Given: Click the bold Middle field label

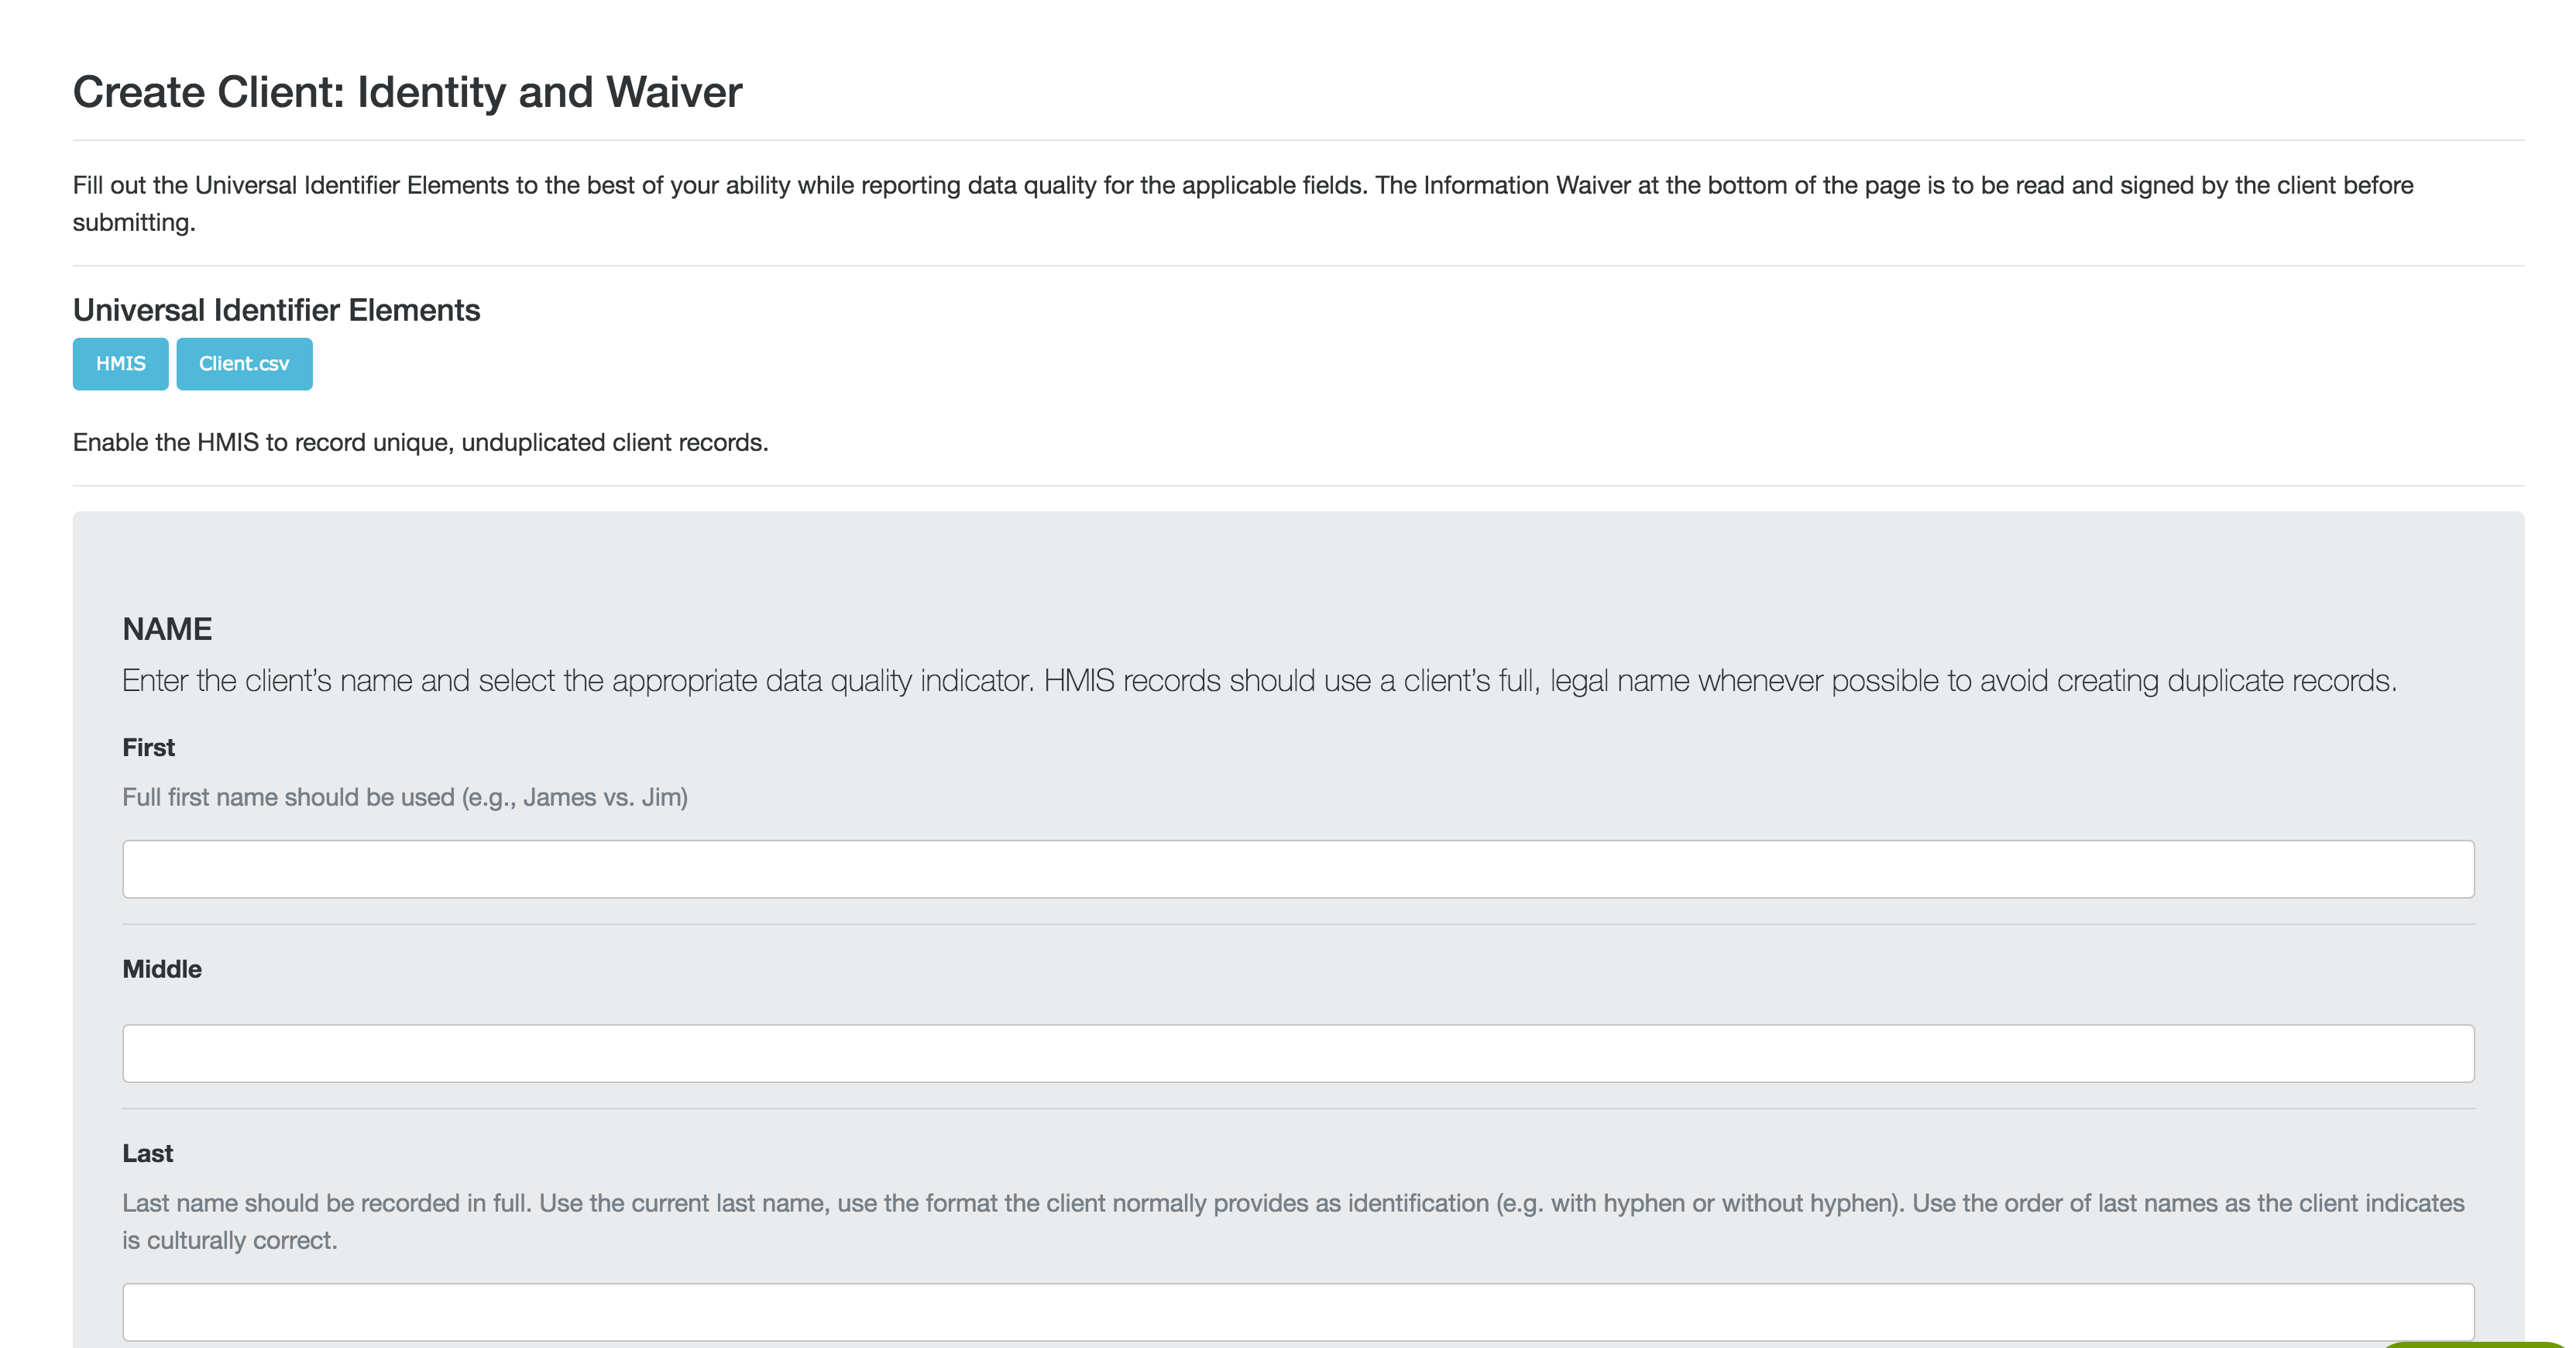Looking at the screenshot, I should pyautogui.click(x=161, y=969).
